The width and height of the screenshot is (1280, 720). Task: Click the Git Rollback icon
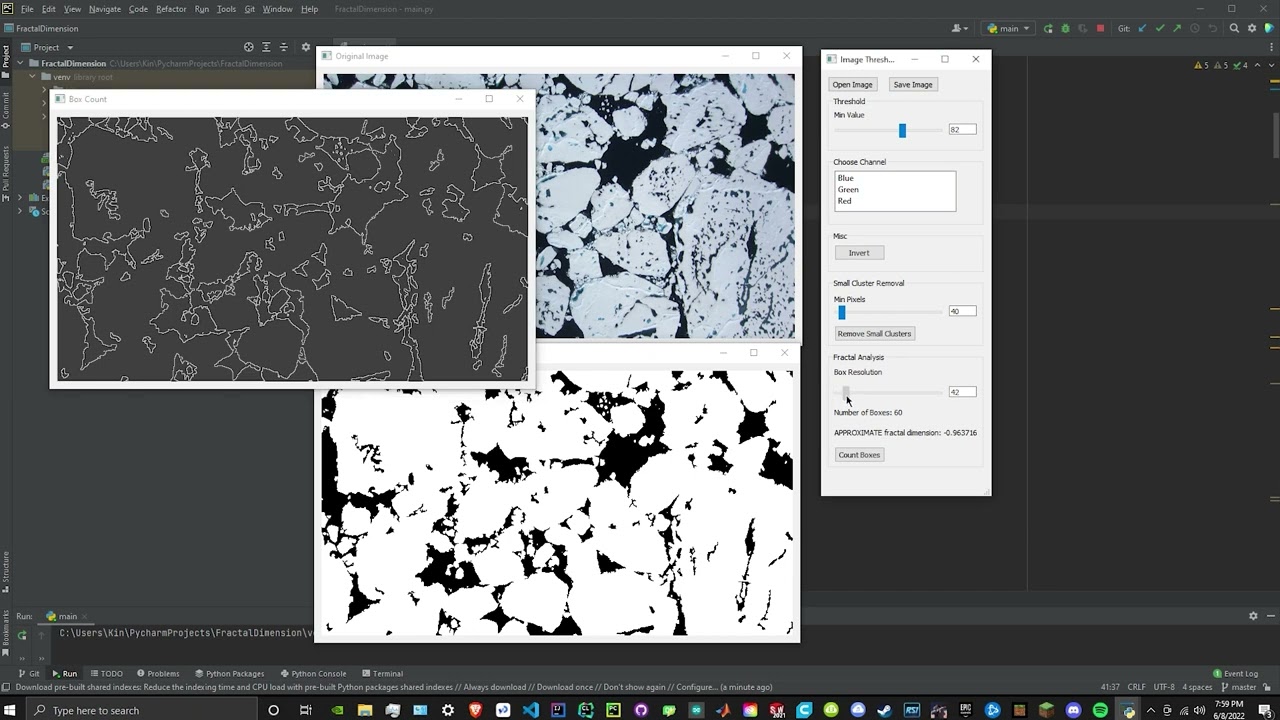(1212, 28)
